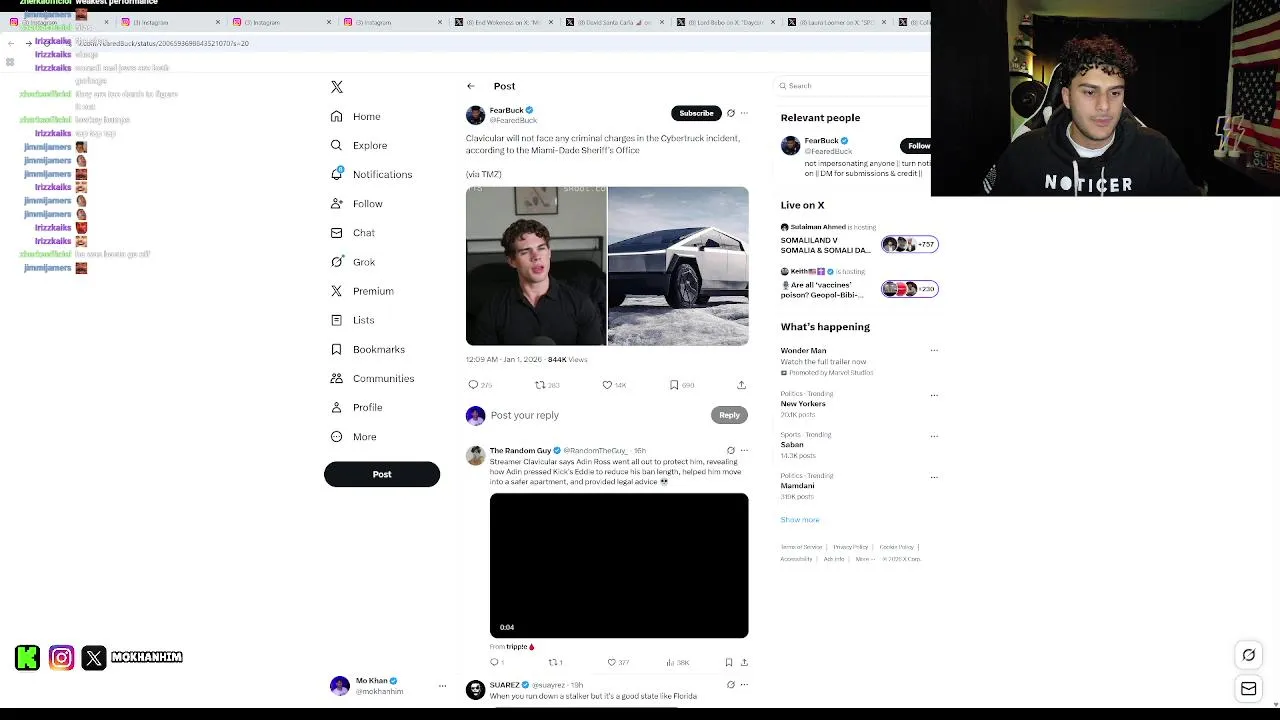This screenshot has height=720, width=1280.
Task: Click the back arrow beside Post heading
Action: point(471,86)
